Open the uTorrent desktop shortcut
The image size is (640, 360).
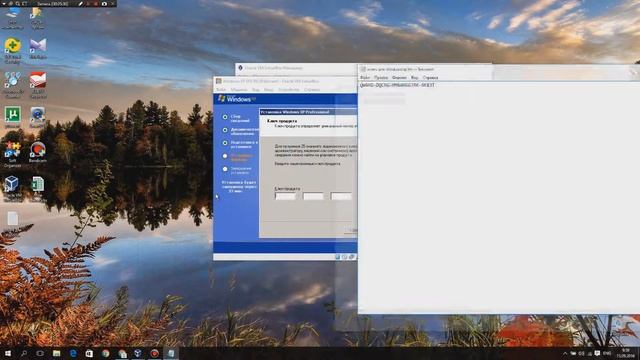coord(13,117)
